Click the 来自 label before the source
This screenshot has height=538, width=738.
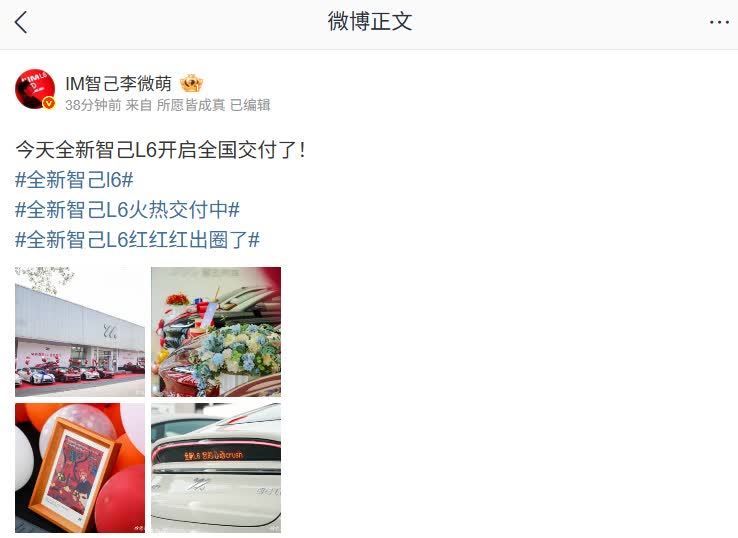click(139, 105)
